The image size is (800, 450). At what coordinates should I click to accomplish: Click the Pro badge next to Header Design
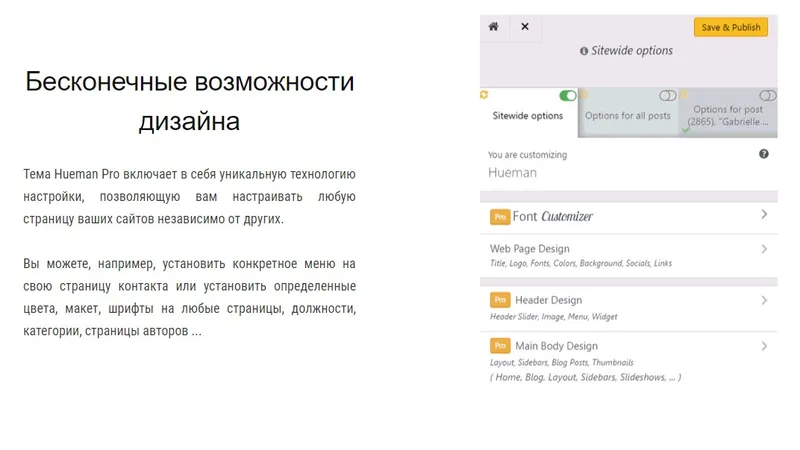(x=500, y=300)
